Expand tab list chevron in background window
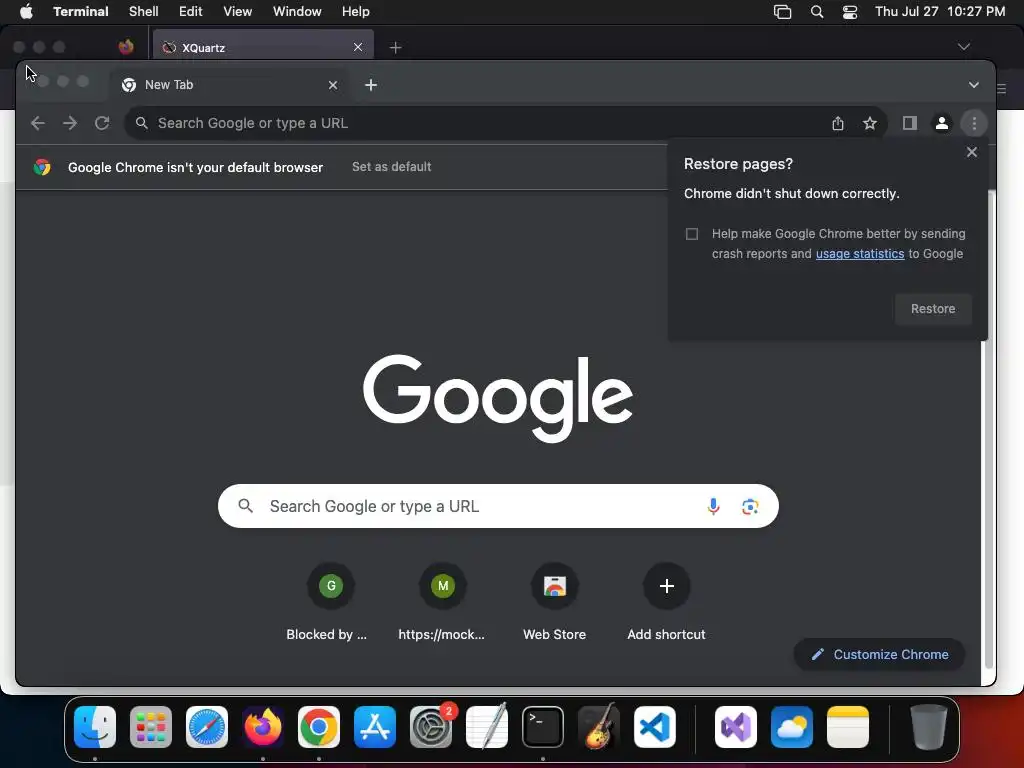Viewport: 1024px width, 768px height. point(963,47)
